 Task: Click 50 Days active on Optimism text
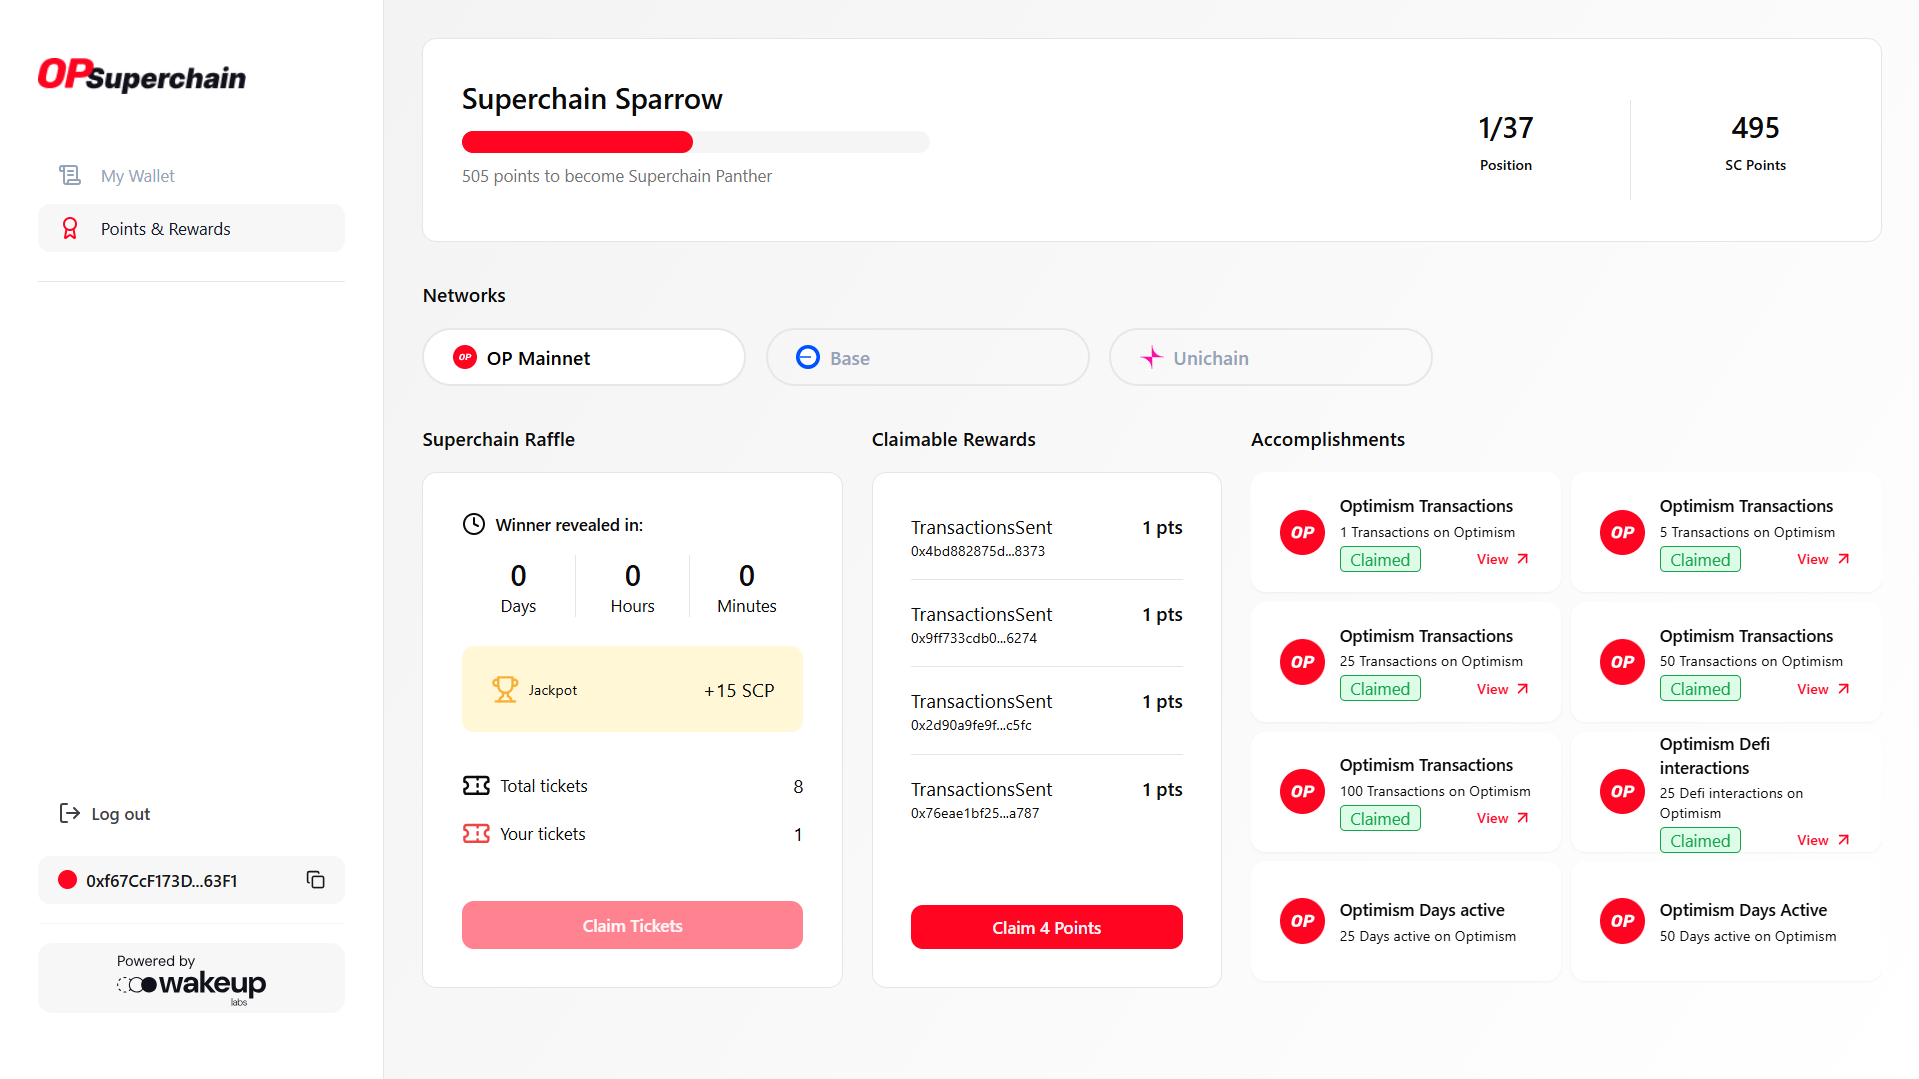pyautogui.click(x=1748, y=936)
